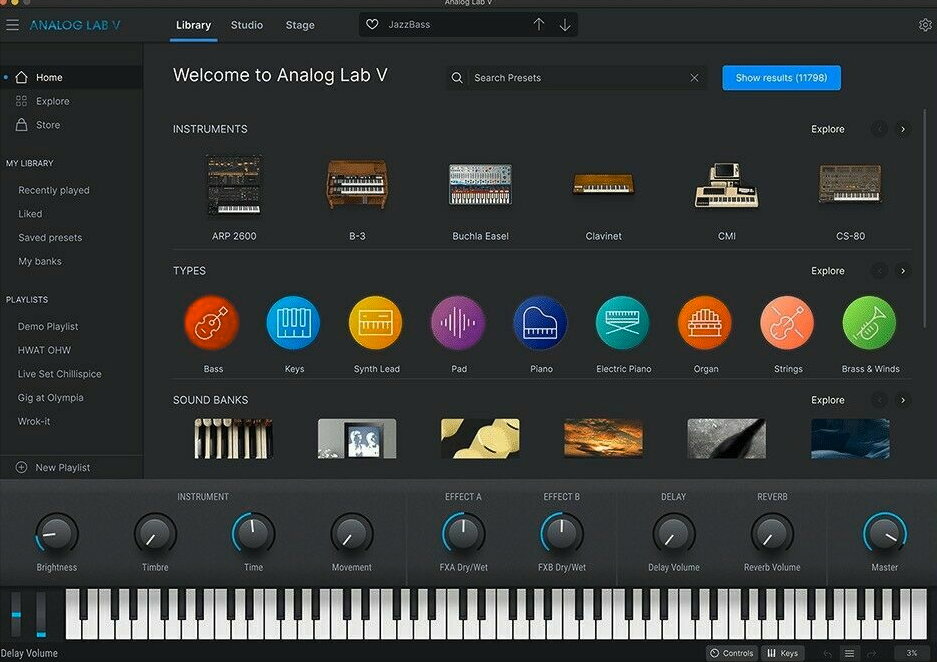Choose the Organ type icon
This screenshot has width=937, height=662.
coord(705,323)
